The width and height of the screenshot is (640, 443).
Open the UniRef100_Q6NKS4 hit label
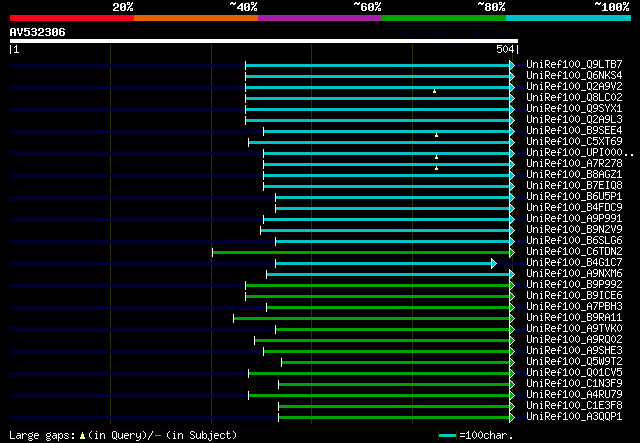pos(574,75)
